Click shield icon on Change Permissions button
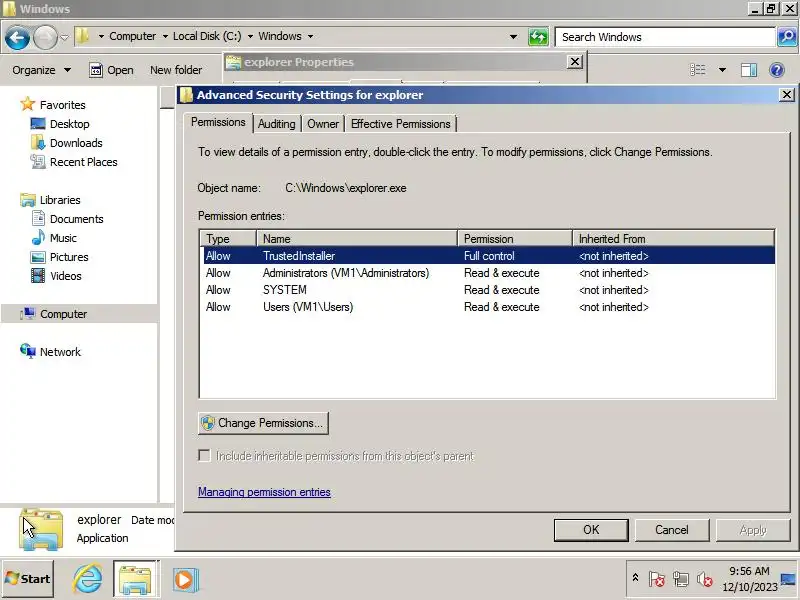Image resolution: width=800 pixels, height=600 pixels. point(208,423)
